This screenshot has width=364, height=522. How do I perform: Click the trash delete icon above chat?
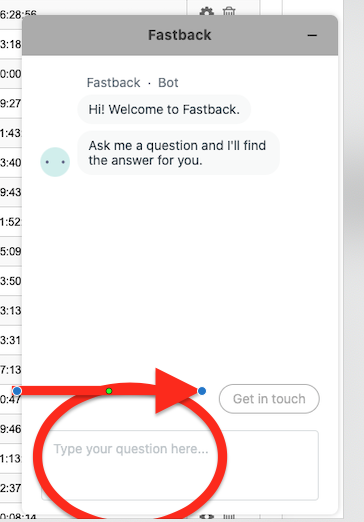229,11
